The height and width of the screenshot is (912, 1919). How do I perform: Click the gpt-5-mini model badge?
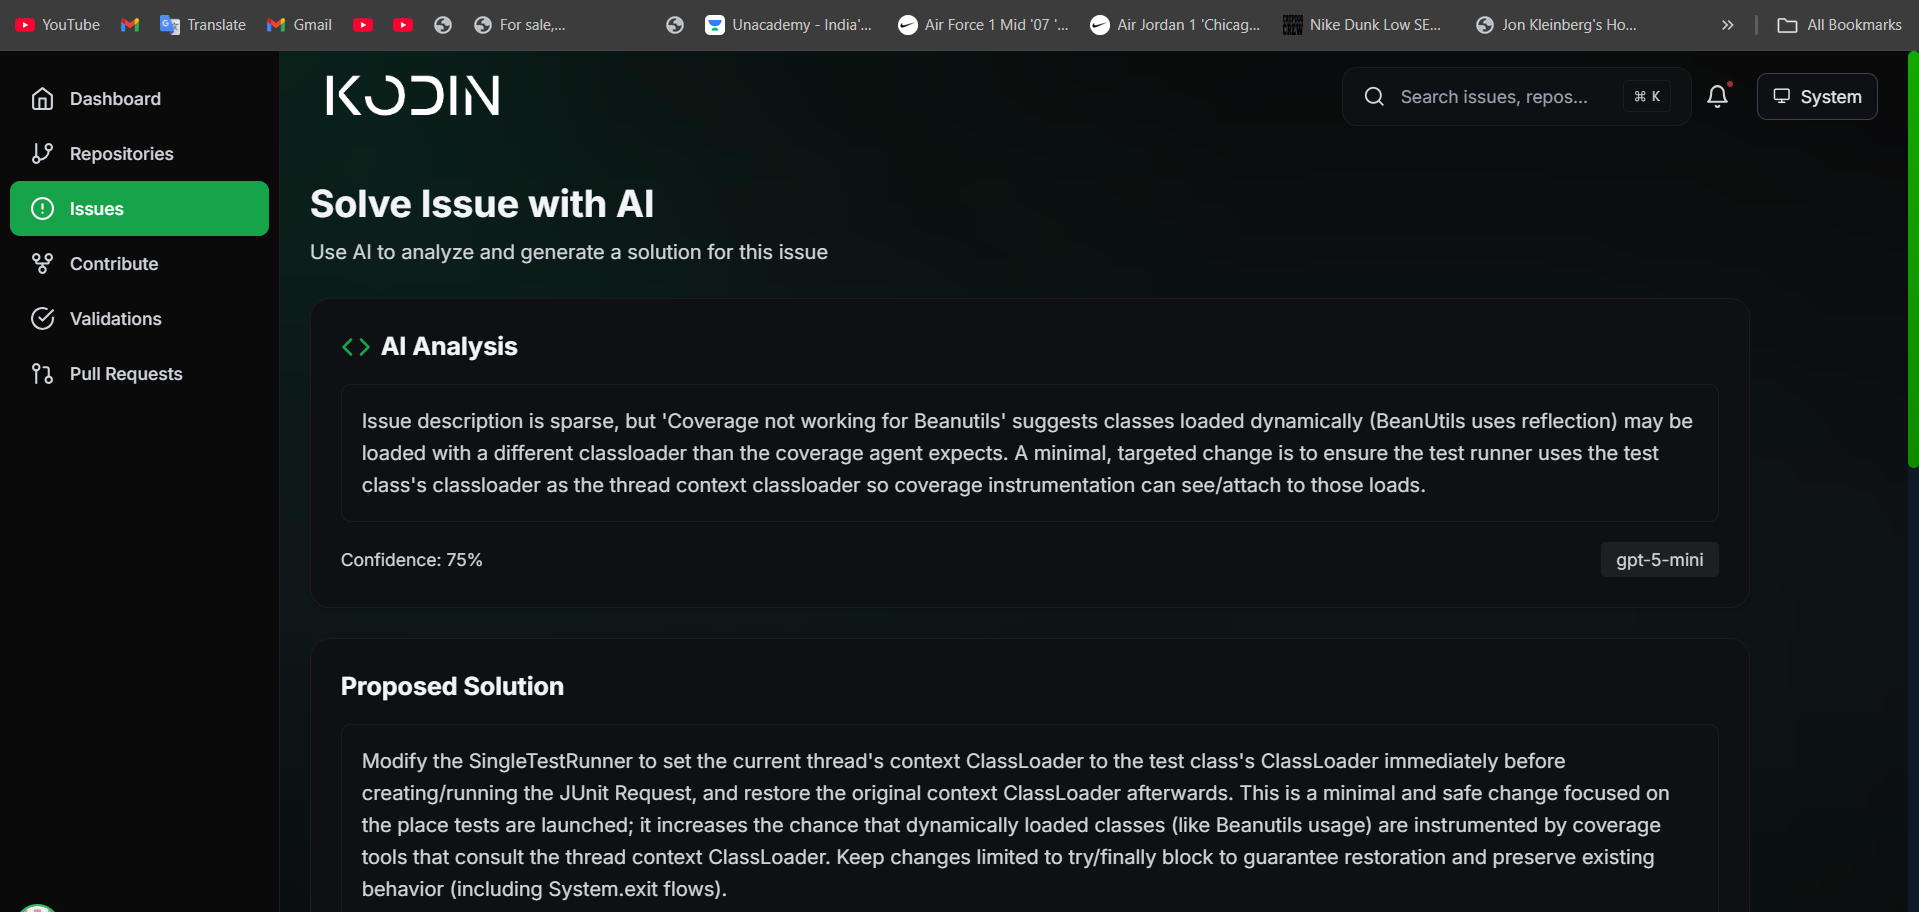click(1659, 560)
